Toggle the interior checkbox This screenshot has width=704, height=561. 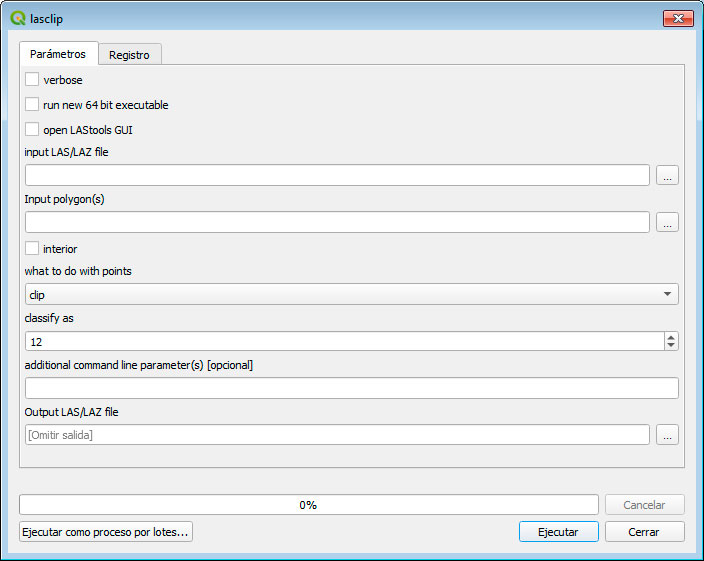(32, 248)
